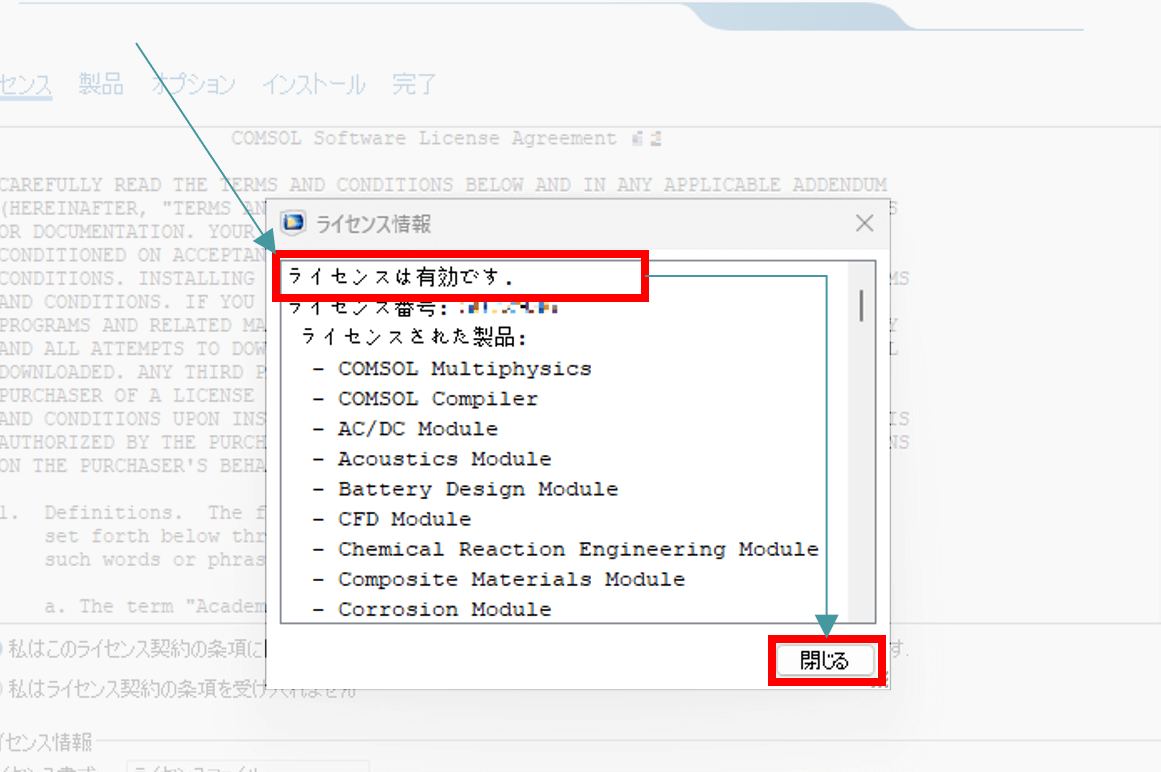Click Chemical Reaction Engineering Module entry
Viewport: 1161px width, 772px height.
pos(577,550)
